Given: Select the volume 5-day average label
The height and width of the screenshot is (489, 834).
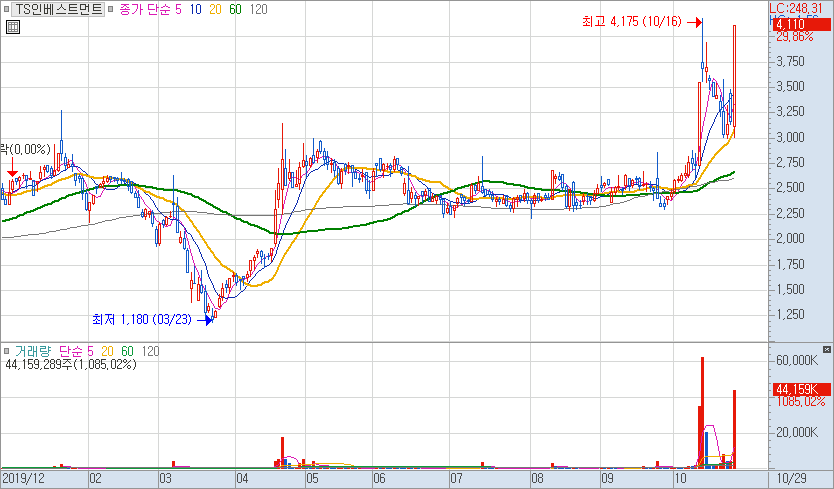Looking at the screenshot, I should coord(90,351).
